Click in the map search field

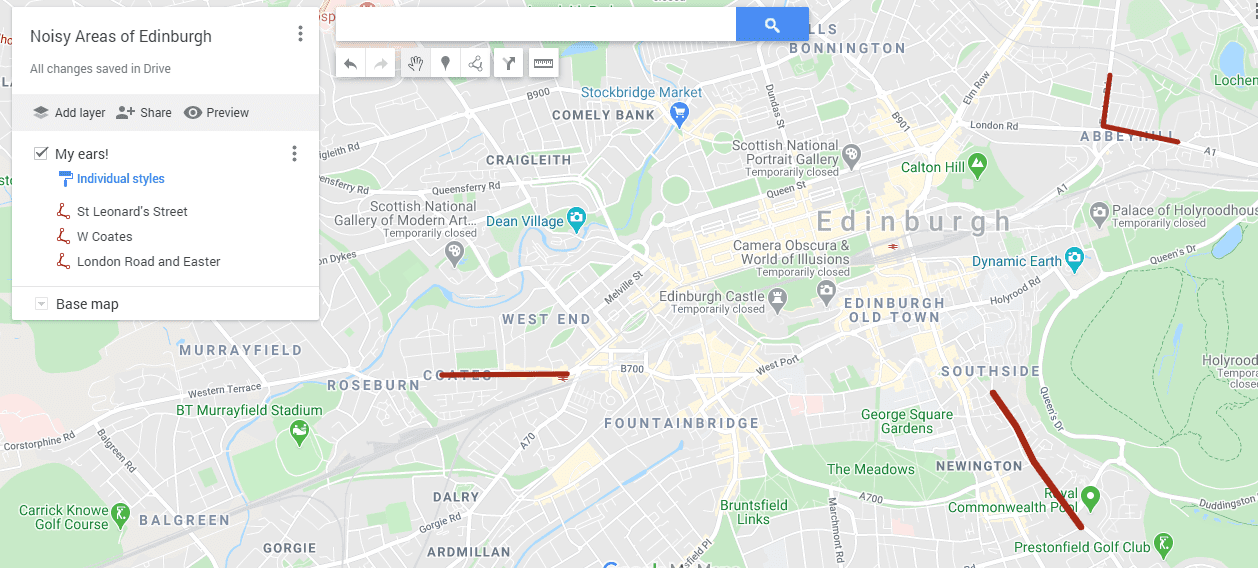(536, 25)
